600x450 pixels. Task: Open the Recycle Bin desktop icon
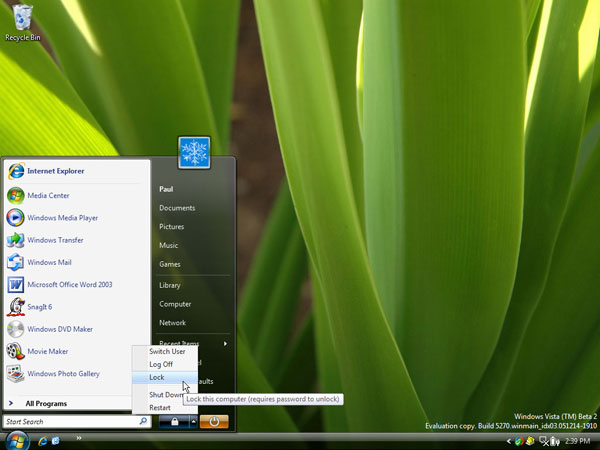pyautogui.click(x=22, y=22)
